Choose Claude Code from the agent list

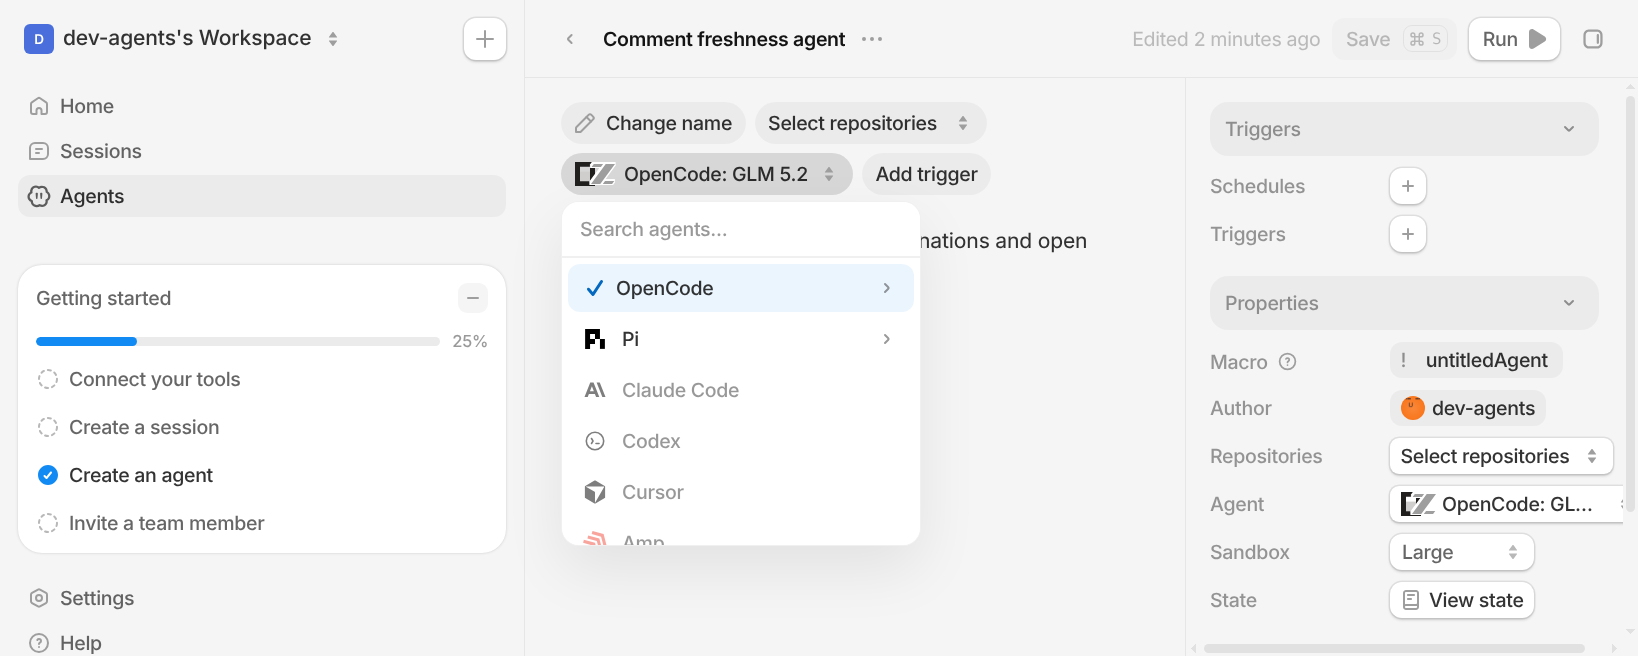coord(741,390)
